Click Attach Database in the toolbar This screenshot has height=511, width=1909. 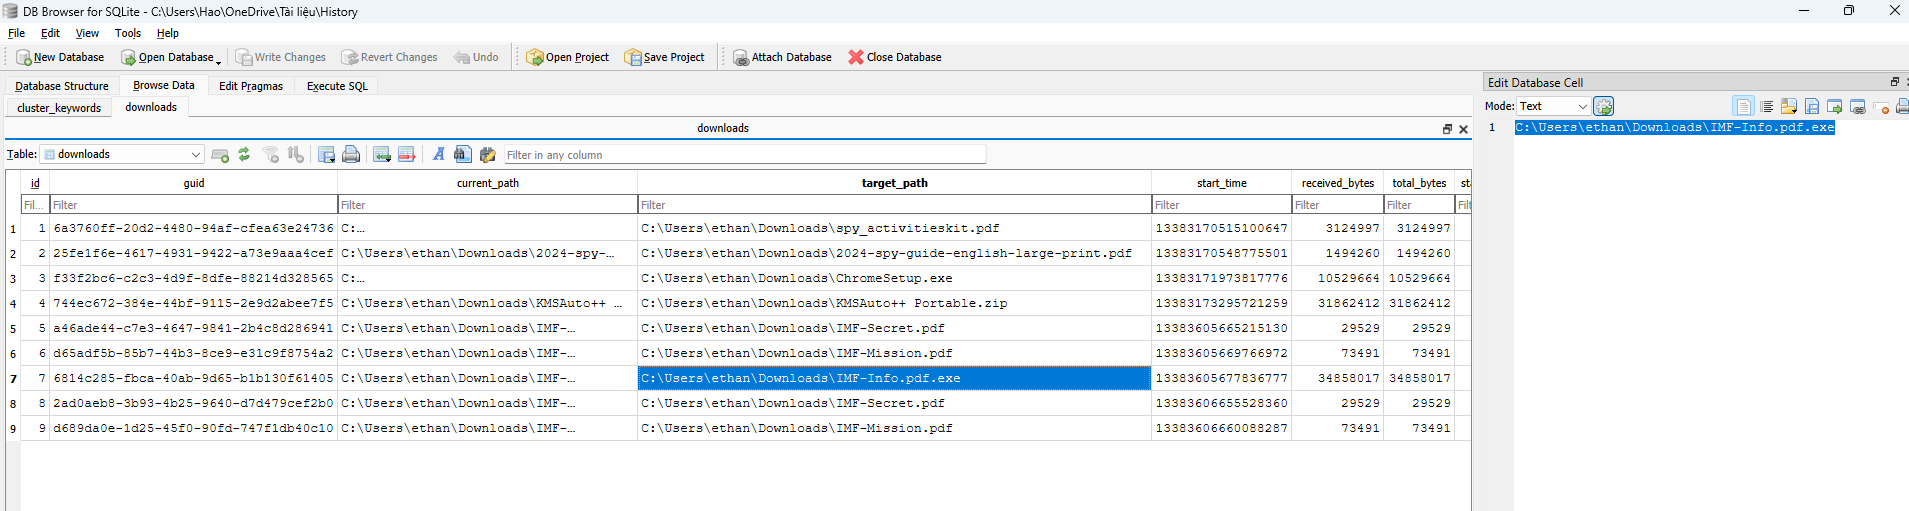coord(782,57)
